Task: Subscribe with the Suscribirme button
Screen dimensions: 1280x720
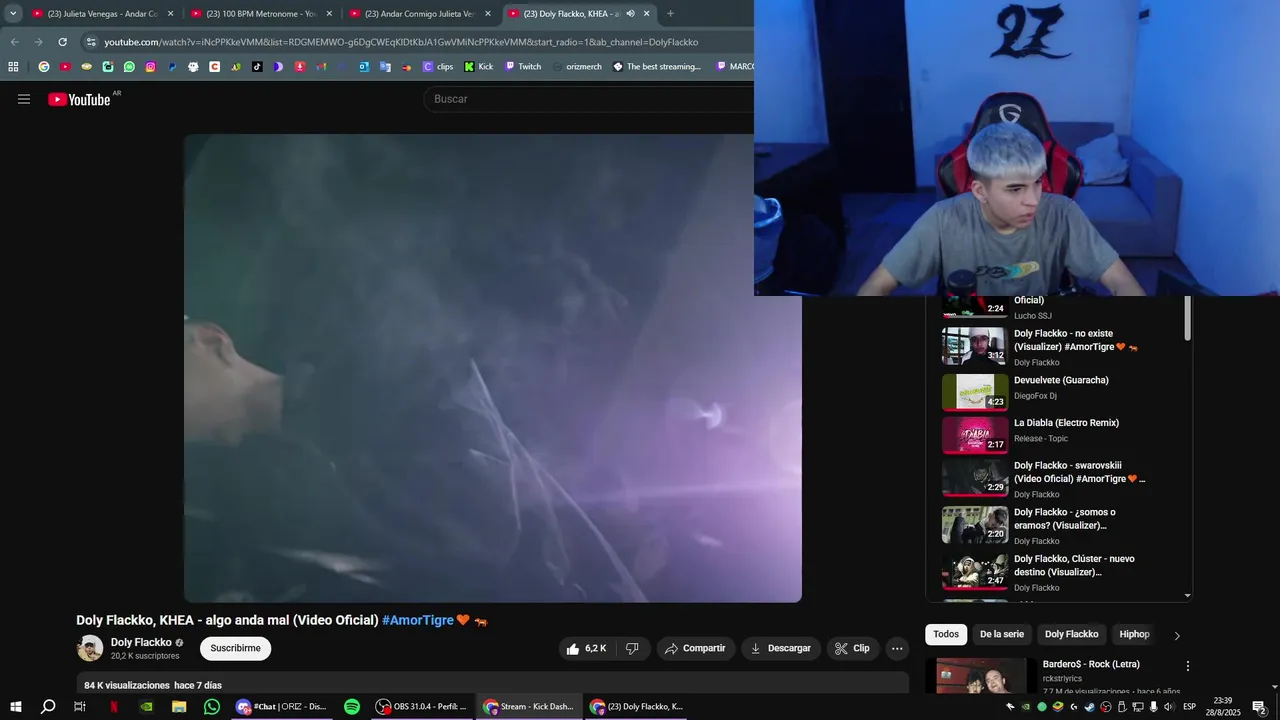Action: click(x=235, y=648)
